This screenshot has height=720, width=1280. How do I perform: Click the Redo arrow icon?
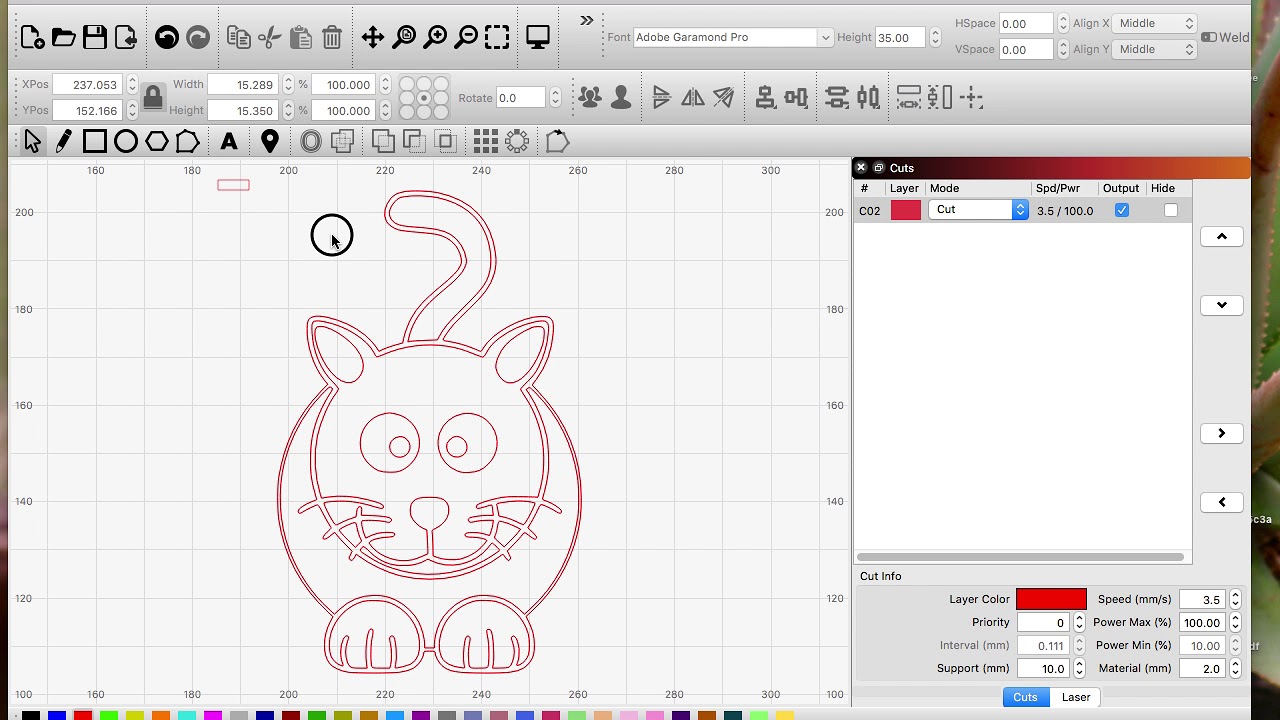[x=198, y=38]
